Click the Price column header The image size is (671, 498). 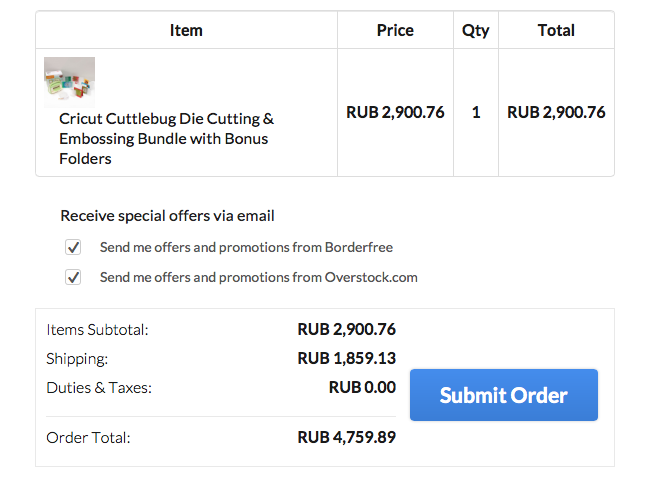395,30
